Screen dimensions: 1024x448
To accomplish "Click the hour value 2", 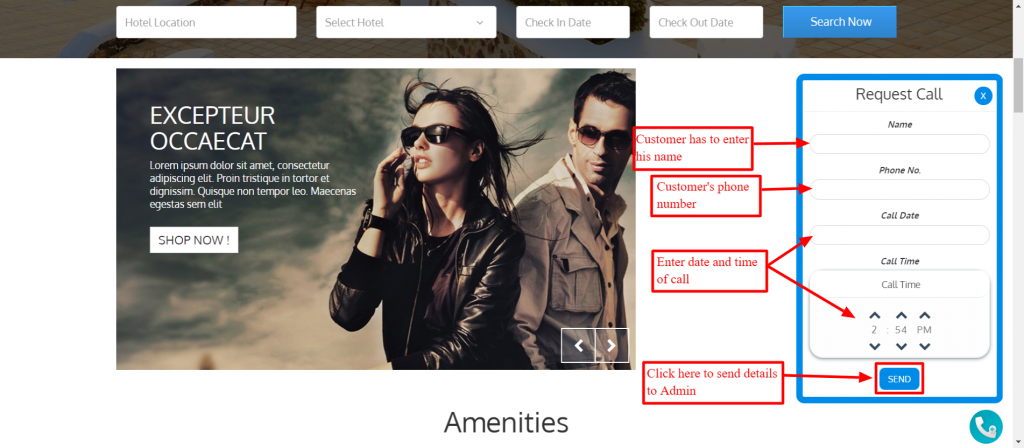I will click(874, 330).
